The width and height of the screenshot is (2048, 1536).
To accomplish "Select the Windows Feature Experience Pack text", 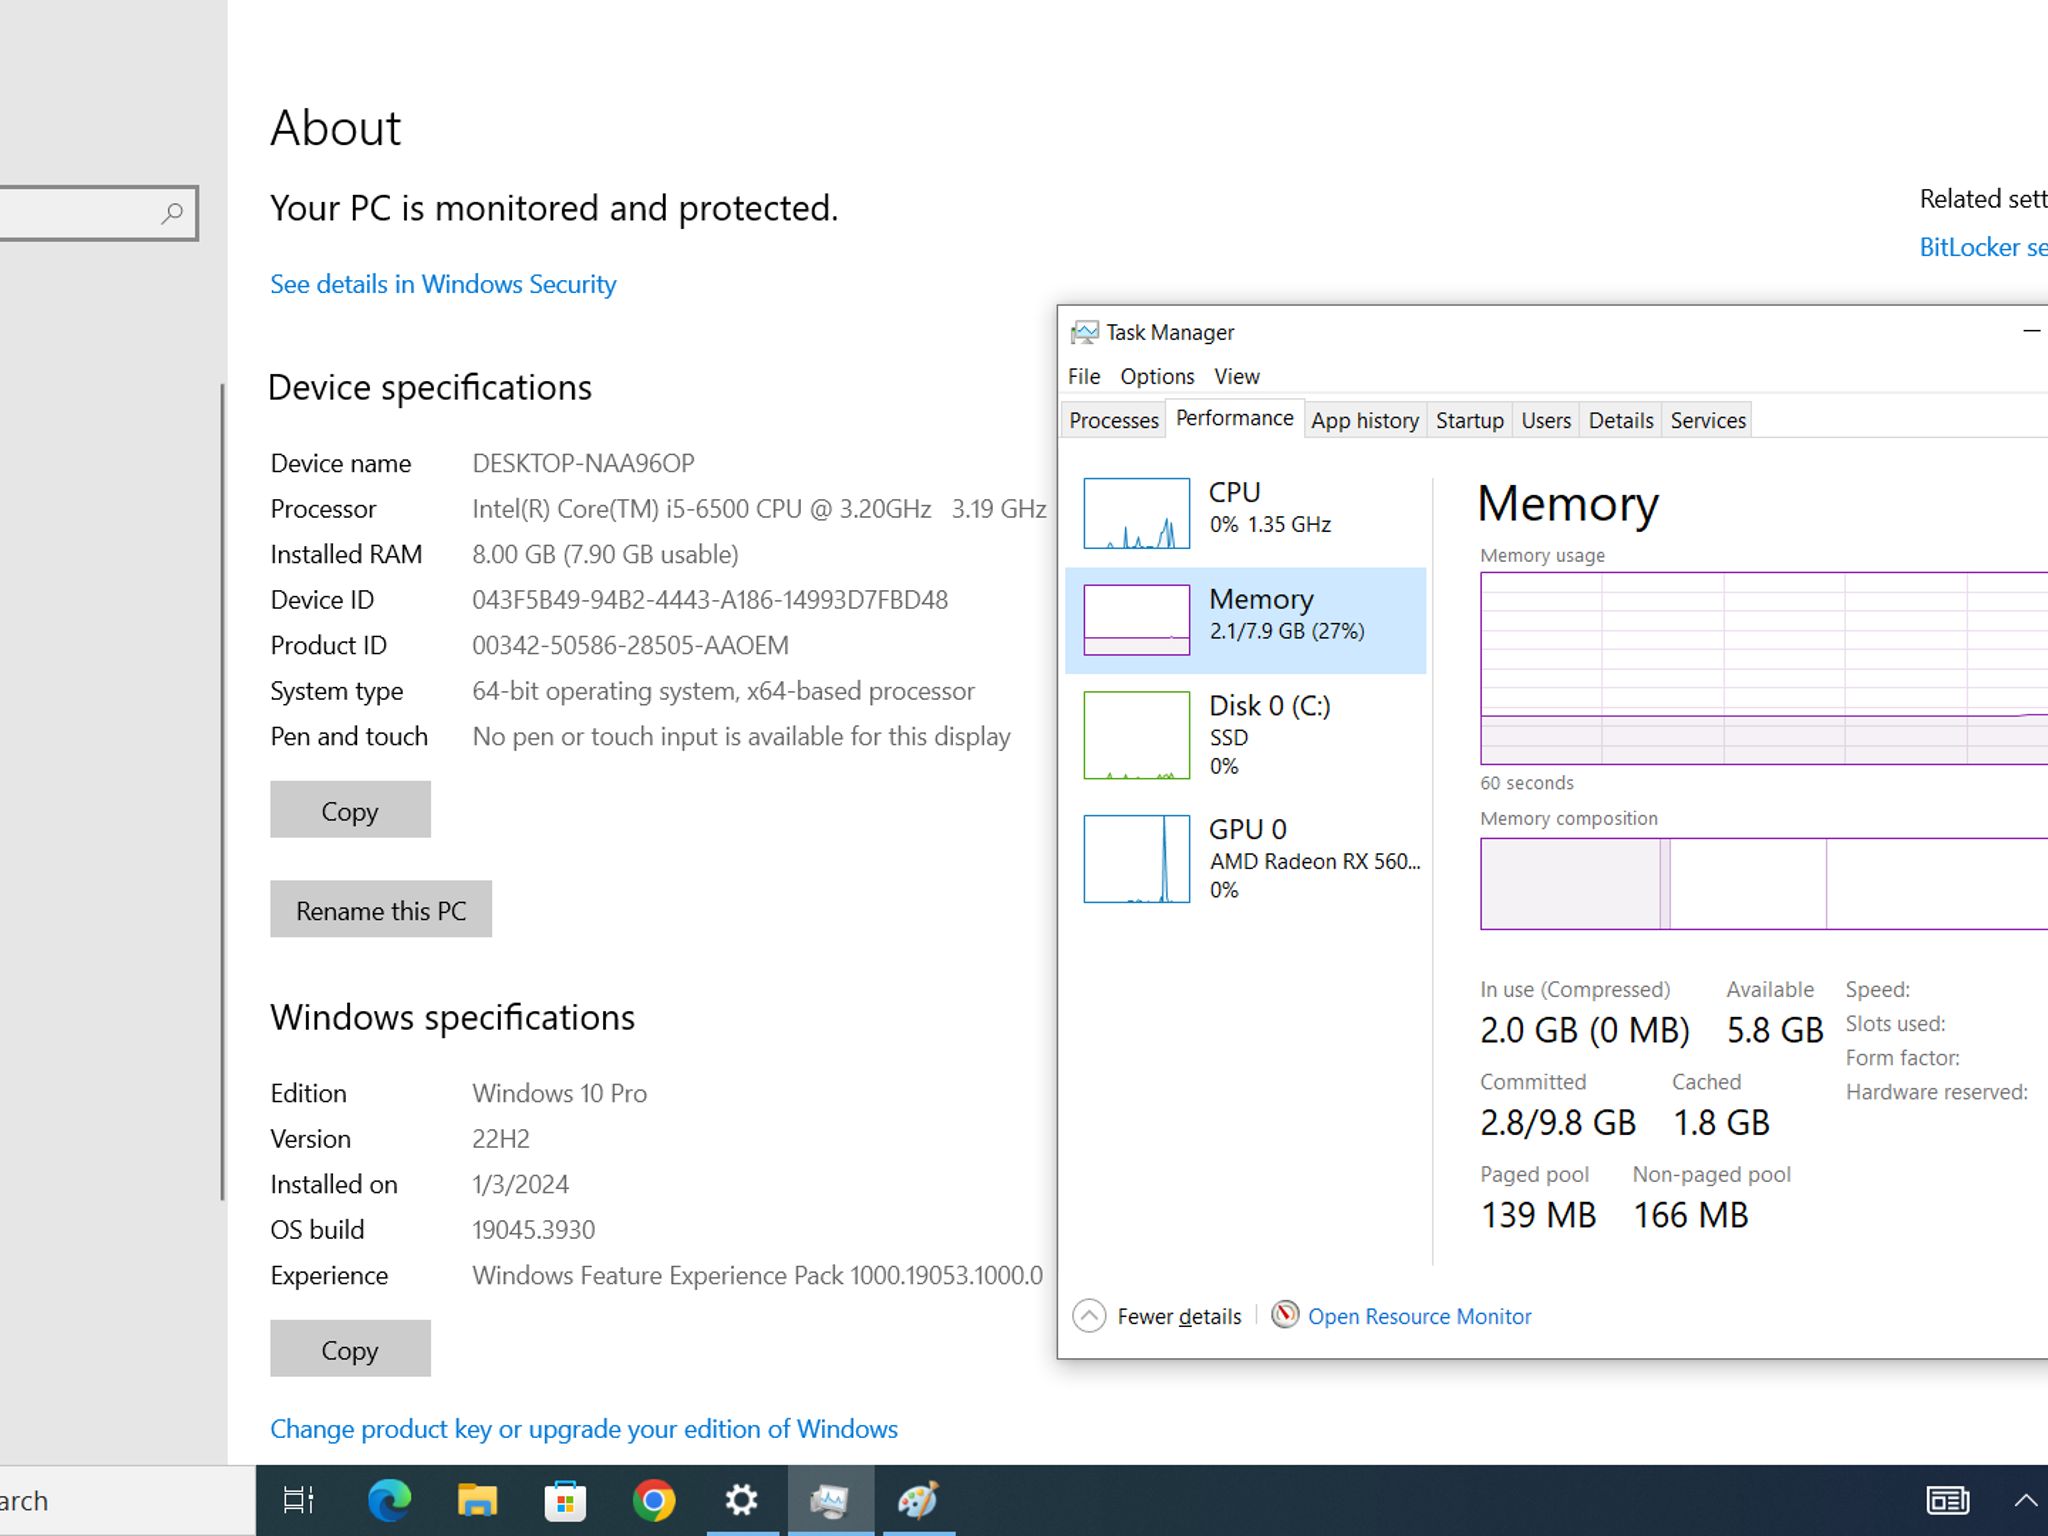I will point(757,1275).
